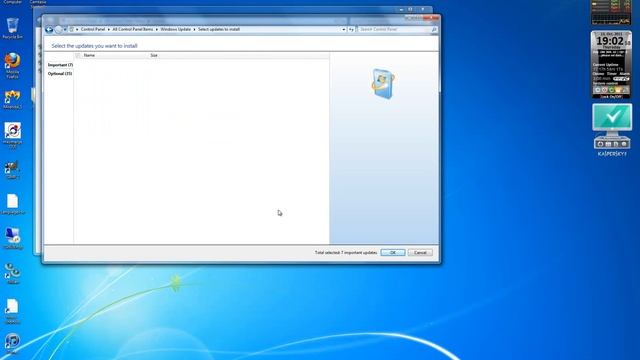Click the CPU meter gadget at top
This screenshot has height=360, width=640.
click(611, 12)
